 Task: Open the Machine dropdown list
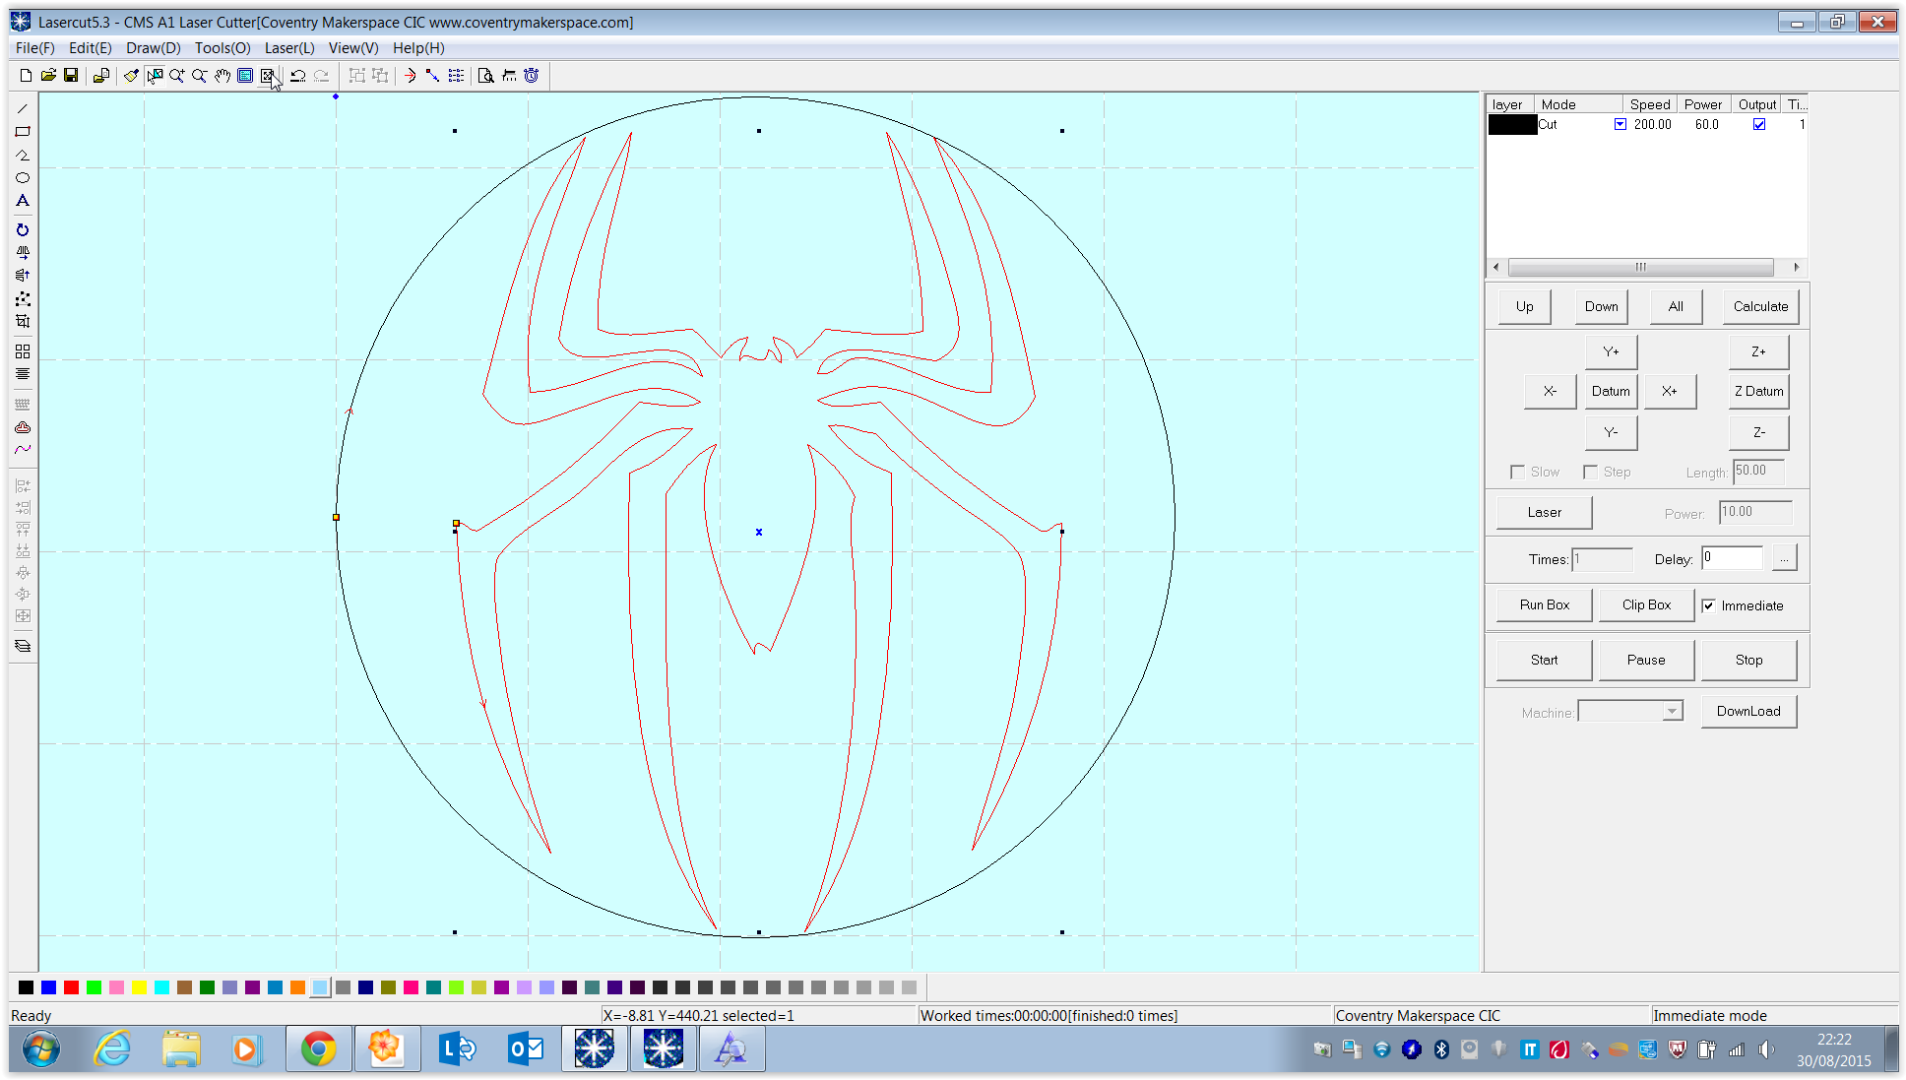tap(1672, 712)
